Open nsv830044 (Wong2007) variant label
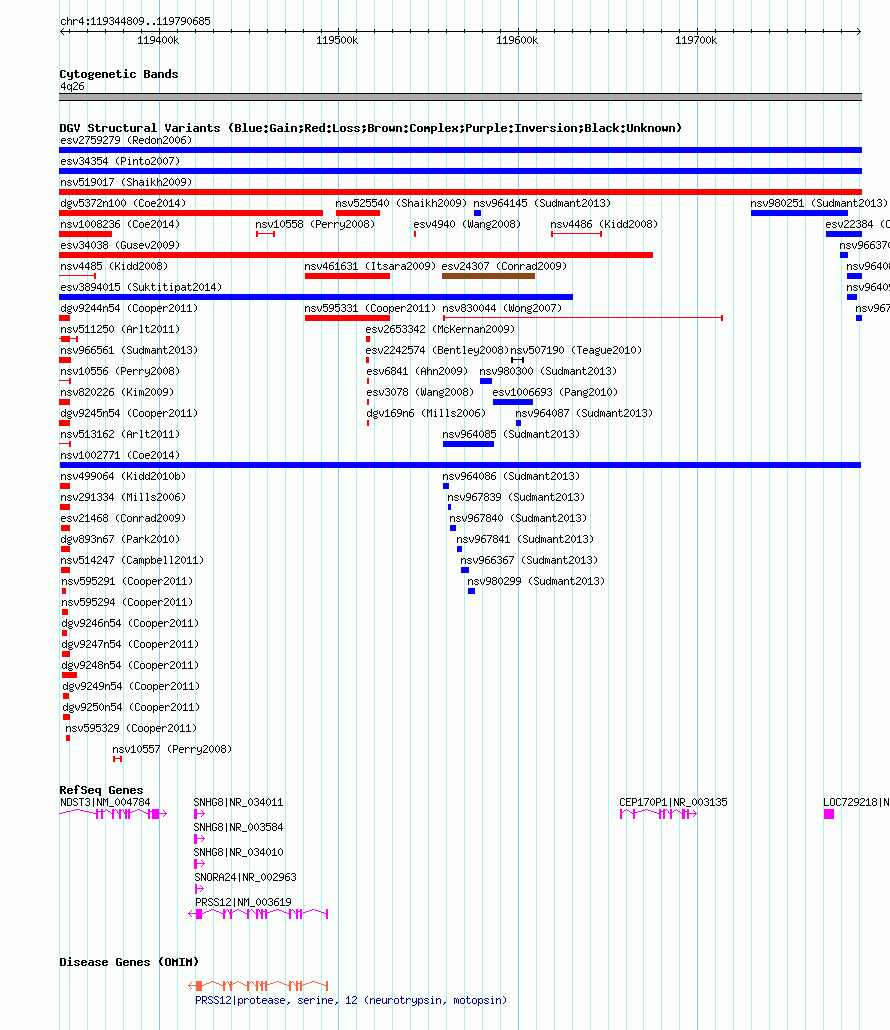890x1030 pixels. click(502, 308)
